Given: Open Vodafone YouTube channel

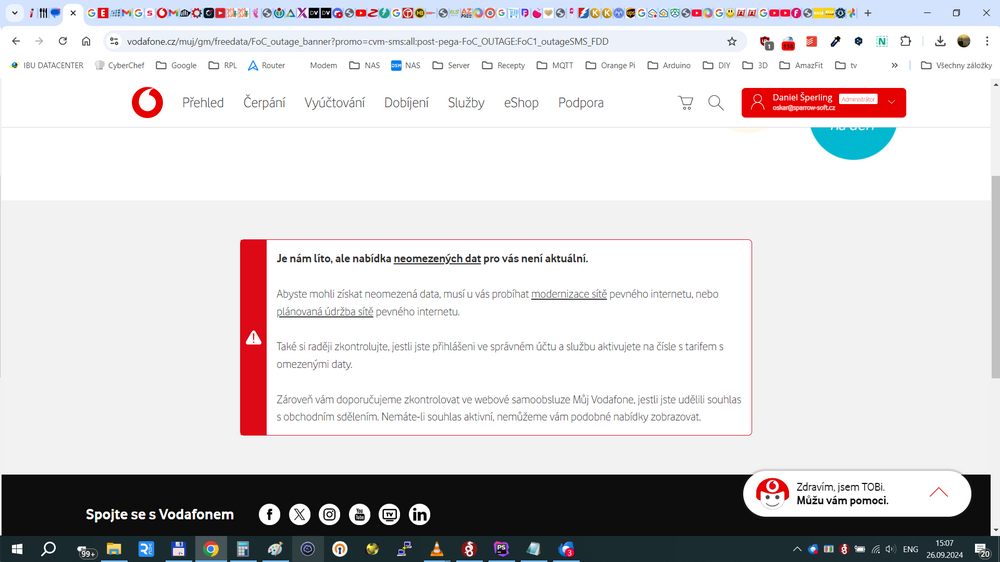Looking at the screenshot, I should click(x=359, y=514).
